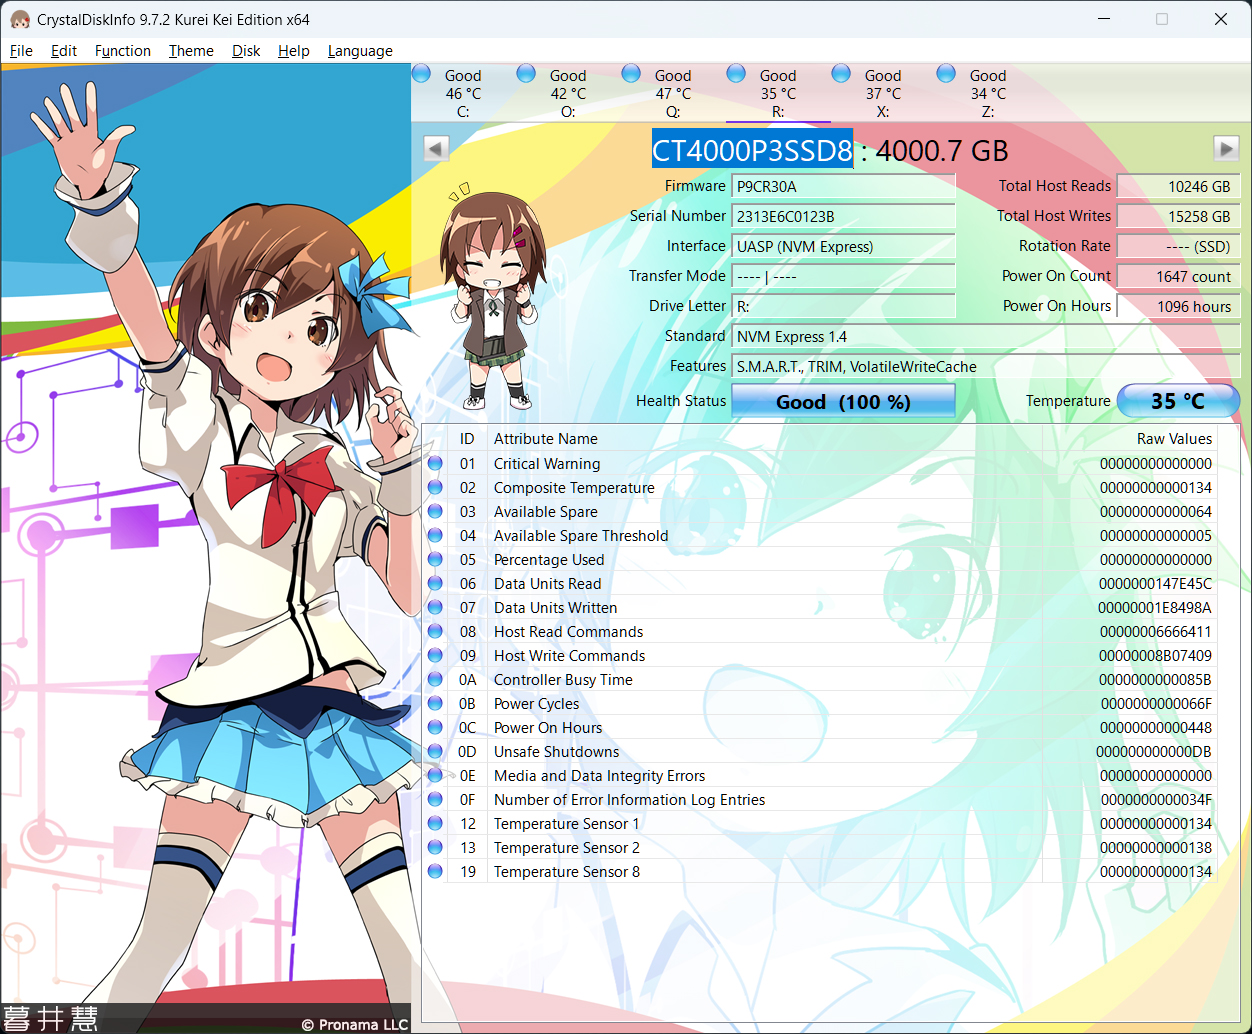The height and width of the screenshot is (1034, 1252).
Task: Select the Power On Hours attribute row name
Action: point(548,728)
